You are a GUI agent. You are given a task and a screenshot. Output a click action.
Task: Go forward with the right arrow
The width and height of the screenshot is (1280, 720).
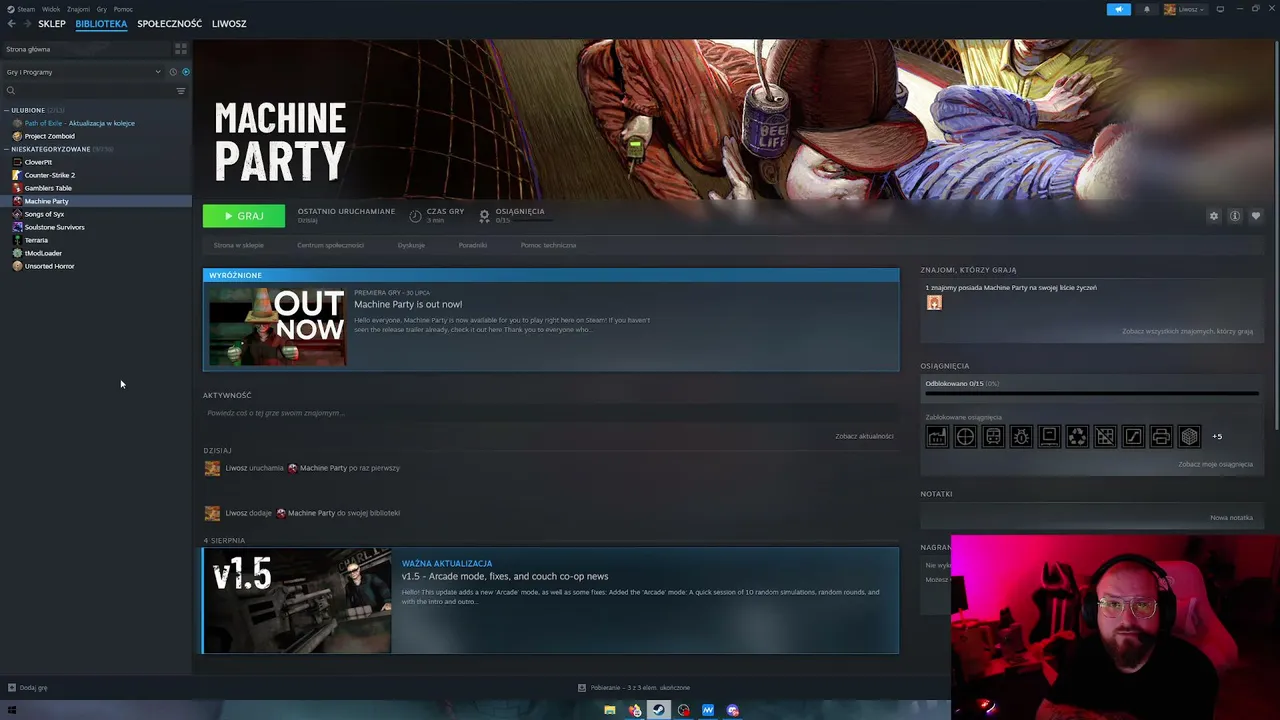click(27, 24)
